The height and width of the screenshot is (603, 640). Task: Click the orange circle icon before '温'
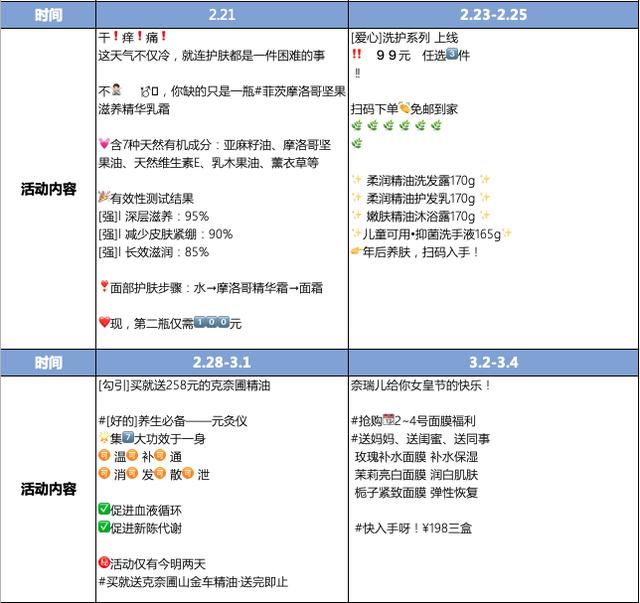tap(104, 455)
